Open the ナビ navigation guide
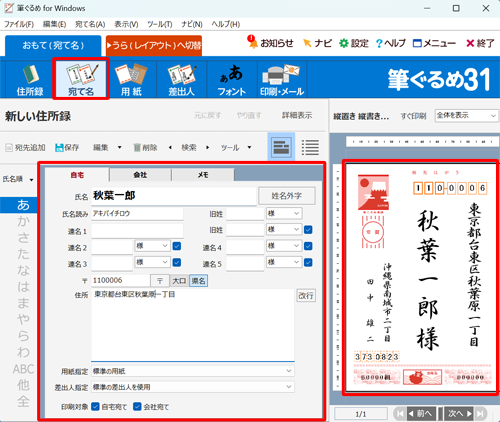Screen dimensions: 500x422 [x=317, y=43]
